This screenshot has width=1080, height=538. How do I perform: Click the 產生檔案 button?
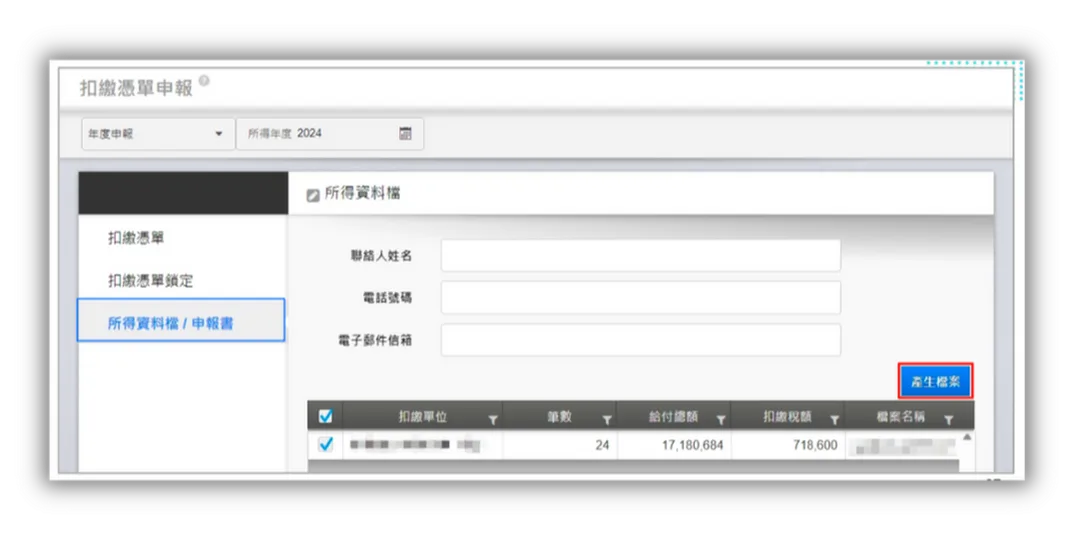coord(935,382)
